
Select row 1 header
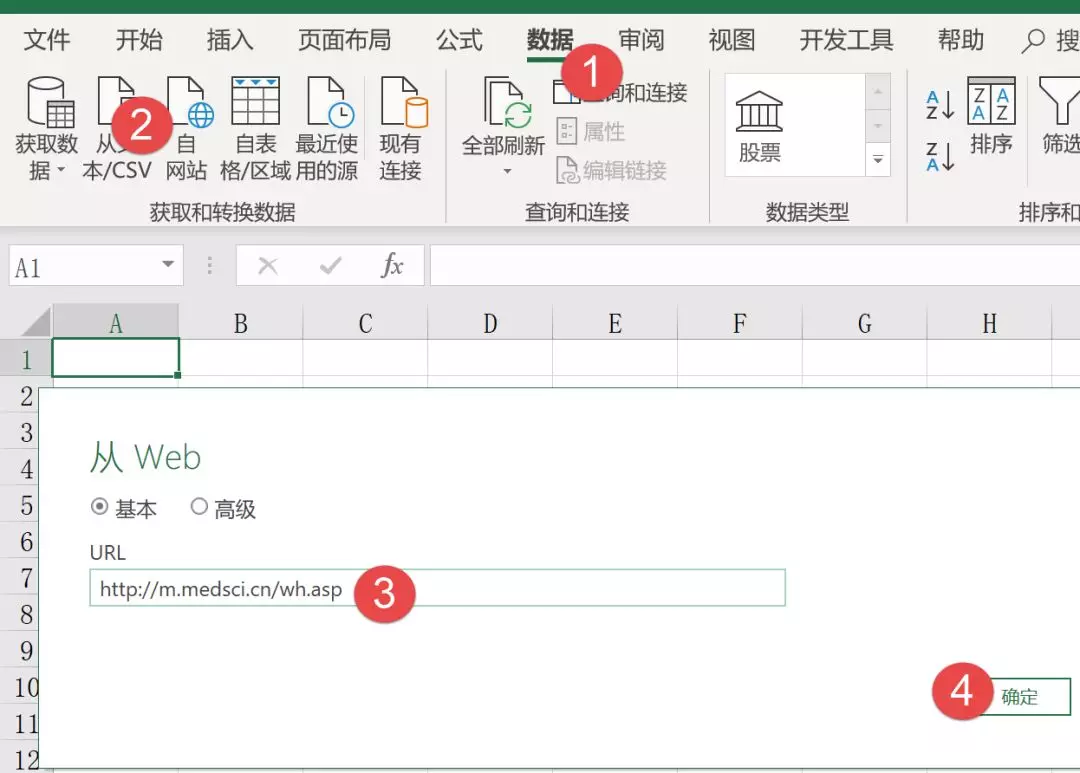pos(26,358)
